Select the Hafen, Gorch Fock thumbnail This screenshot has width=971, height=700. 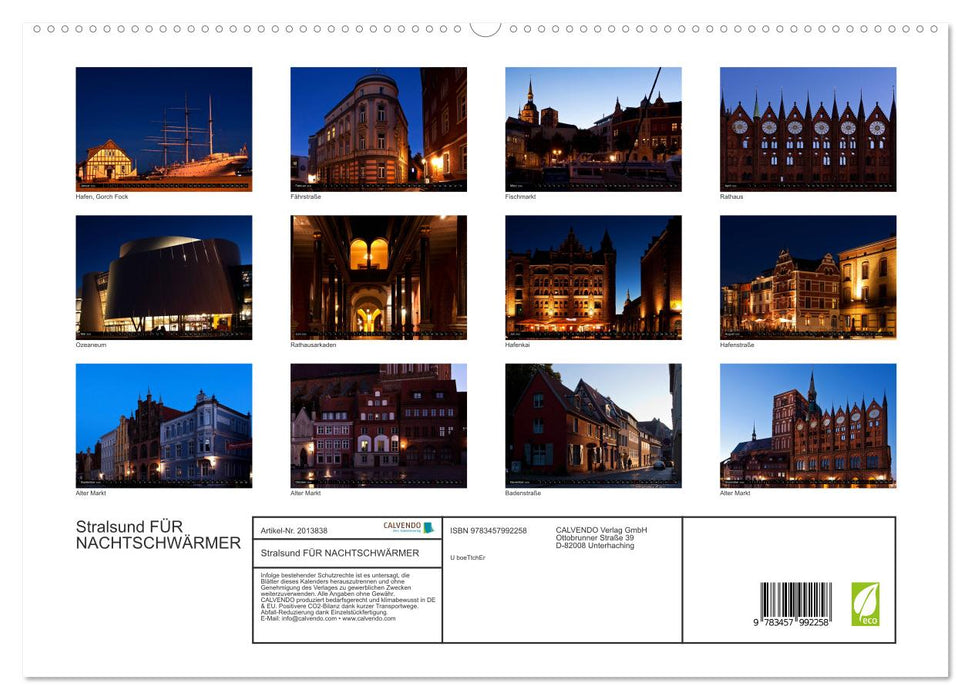click(x=163, y=128)
